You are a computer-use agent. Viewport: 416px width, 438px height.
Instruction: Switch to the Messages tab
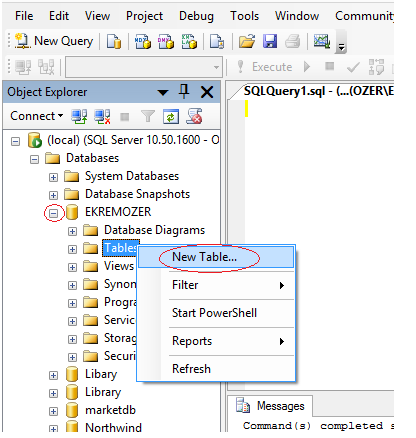(270, 406)
